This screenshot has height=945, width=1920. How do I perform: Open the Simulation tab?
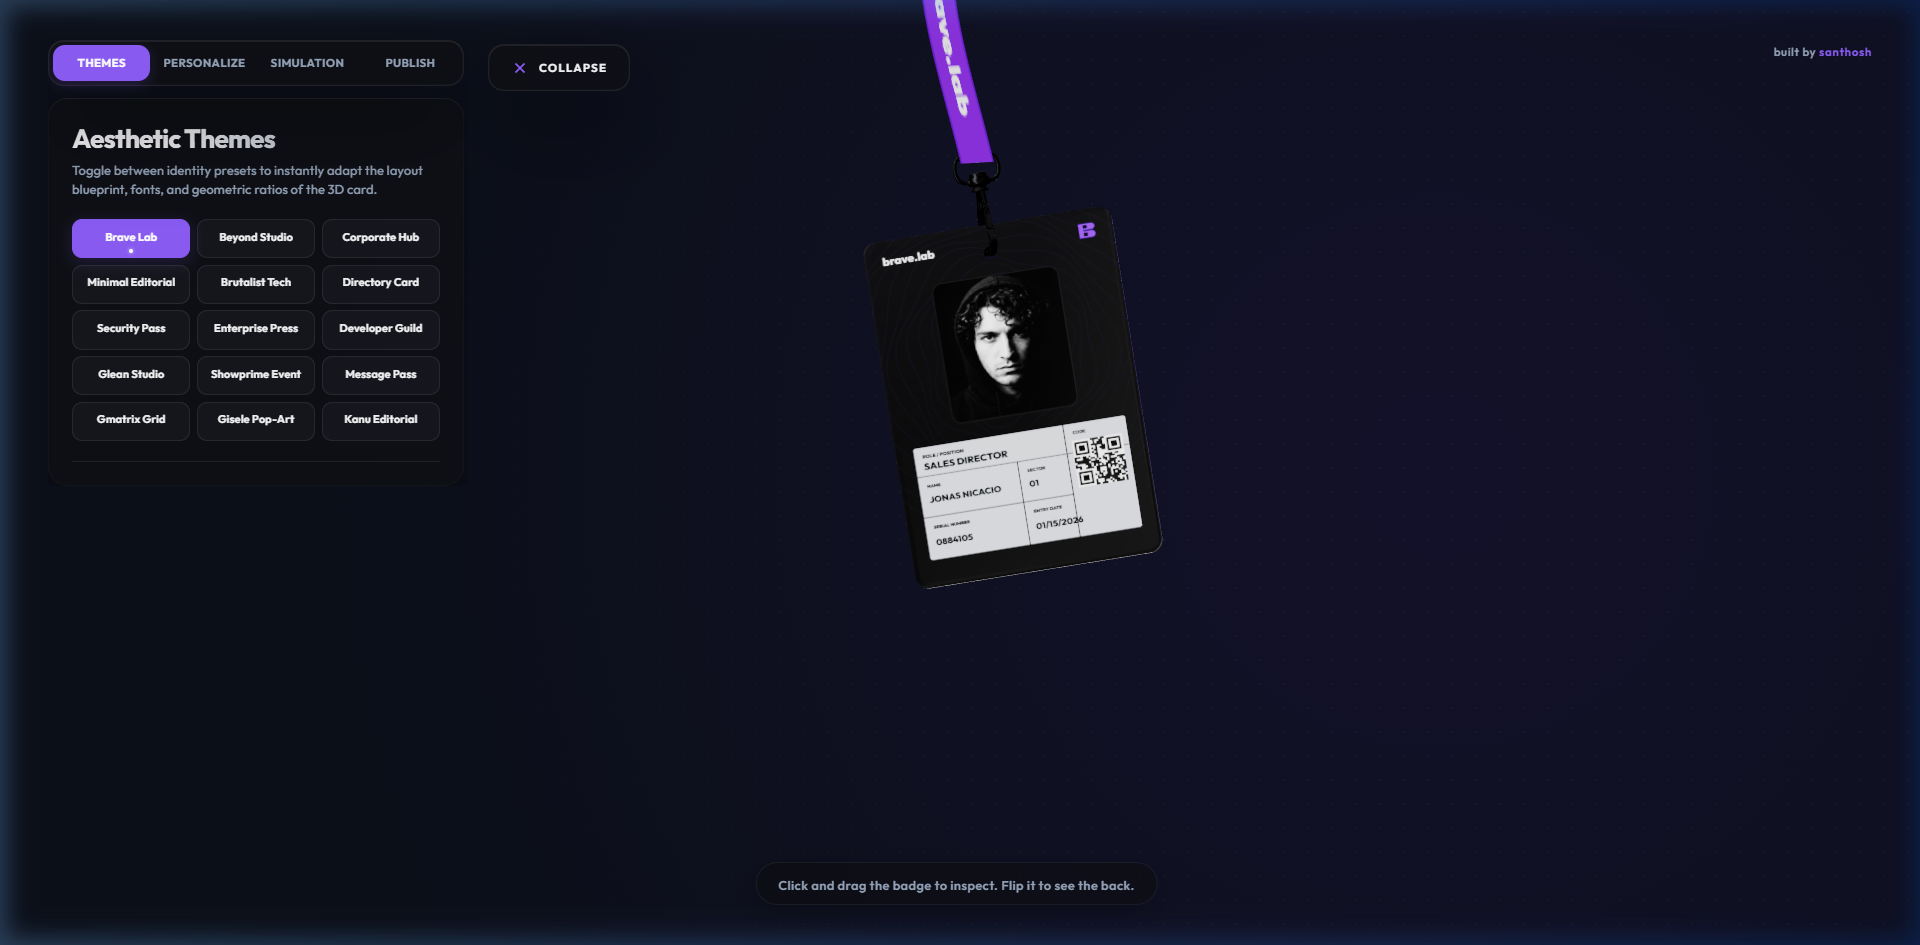pyautogui.click(x=307, y=63)
